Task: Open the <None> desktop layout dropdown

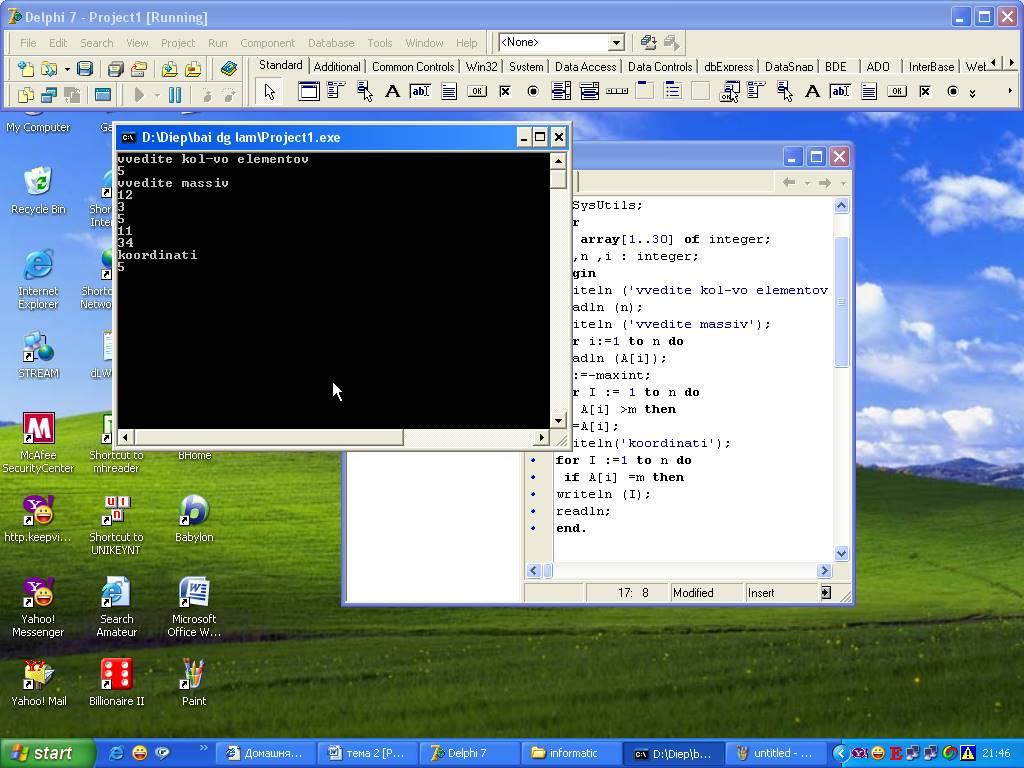Action: point(616,42)
